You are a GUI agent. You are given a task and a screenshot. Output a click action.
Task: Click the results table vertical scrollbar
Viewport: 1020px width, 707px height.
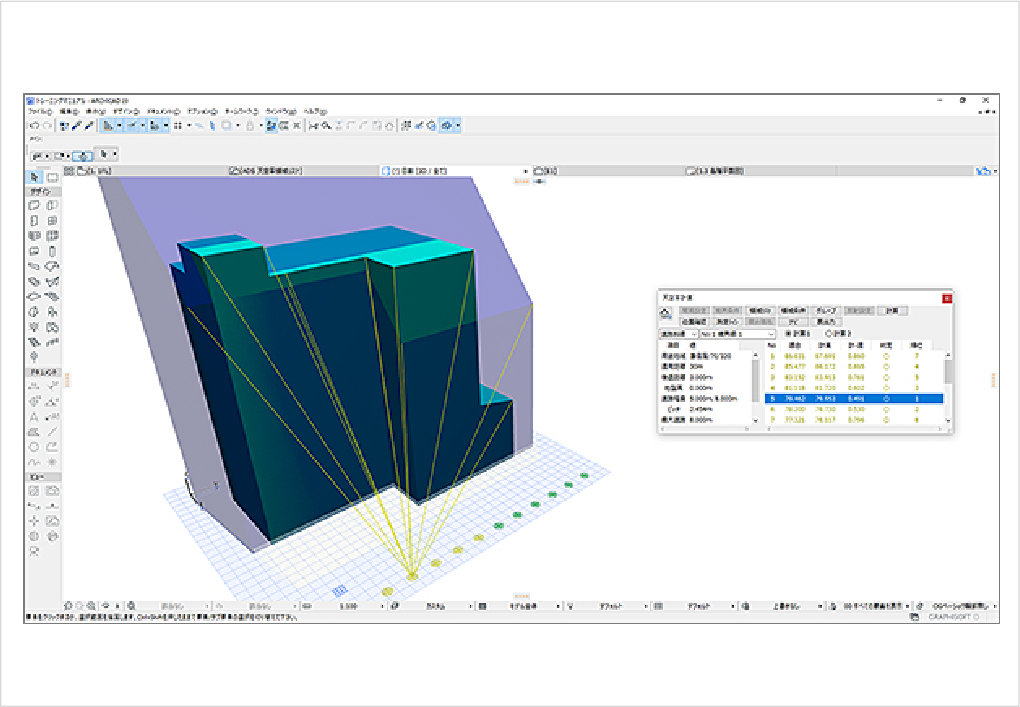[948, 372]
